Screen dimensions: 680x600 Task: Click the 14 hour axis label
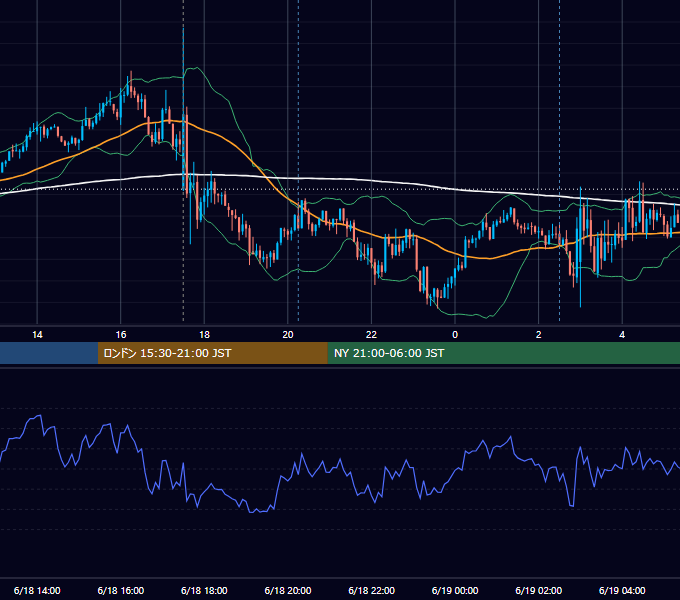[x=37, y=335]
